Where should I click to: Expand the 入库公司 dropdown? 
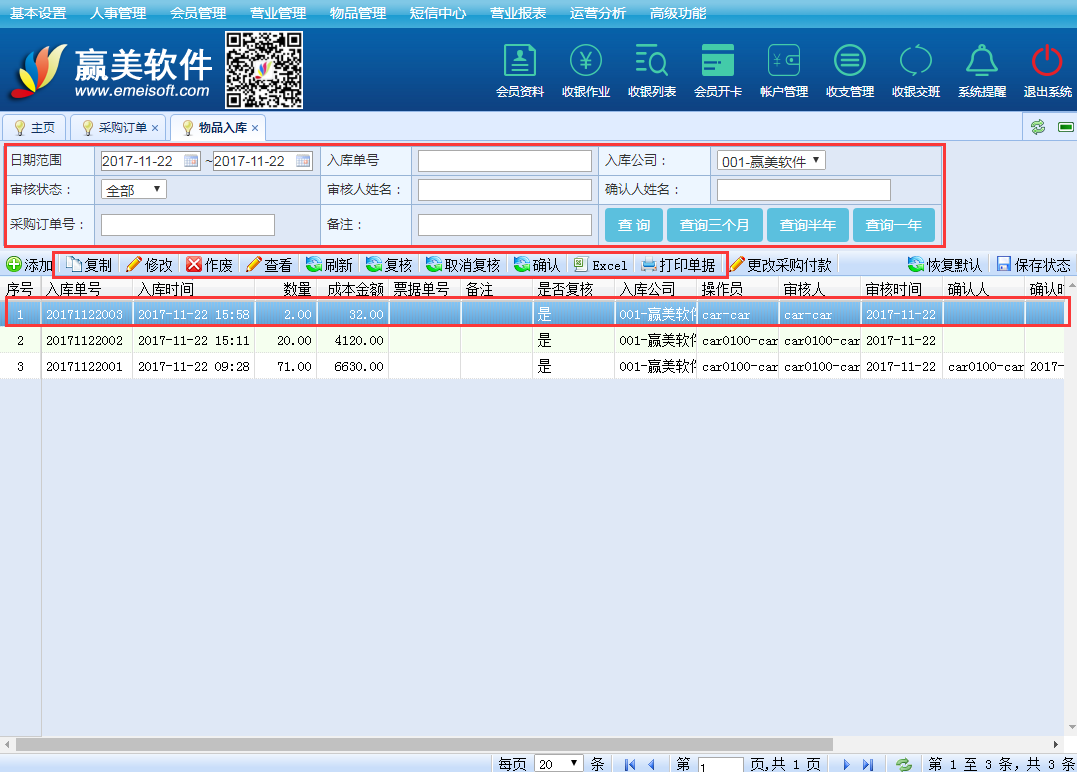pos(771,161)
